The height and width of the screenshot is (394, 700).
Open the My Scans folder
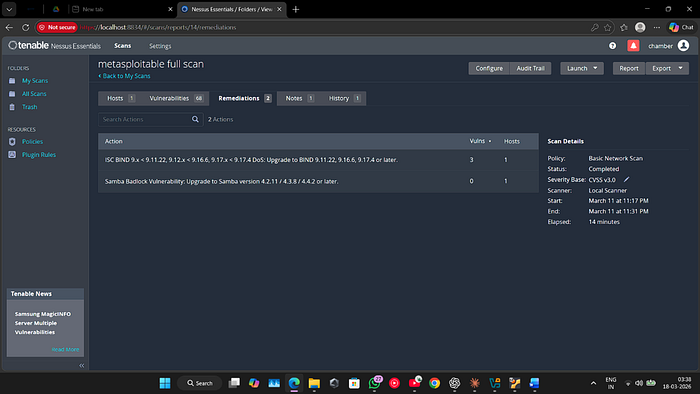tap(35, 81)
